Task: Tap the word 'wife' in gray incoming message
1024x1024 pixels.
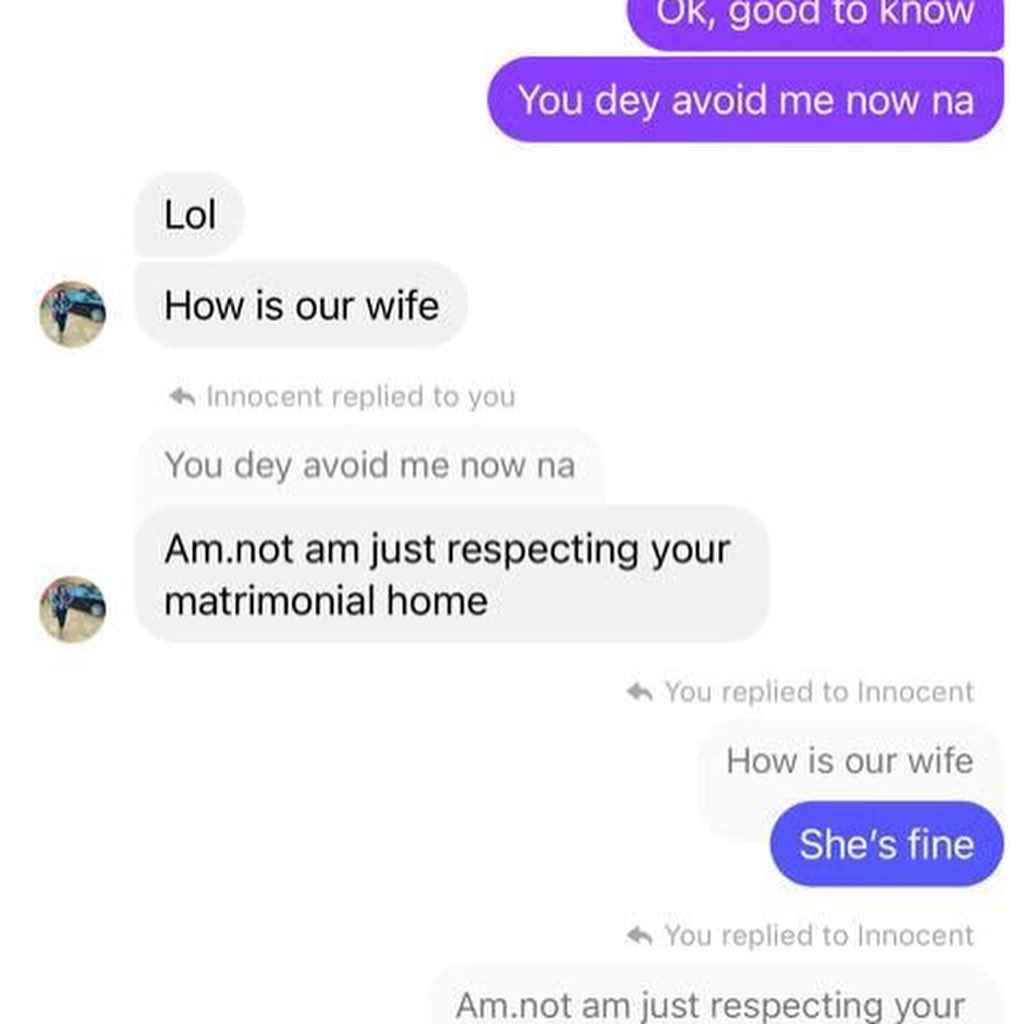Action: tap(402, 305)
